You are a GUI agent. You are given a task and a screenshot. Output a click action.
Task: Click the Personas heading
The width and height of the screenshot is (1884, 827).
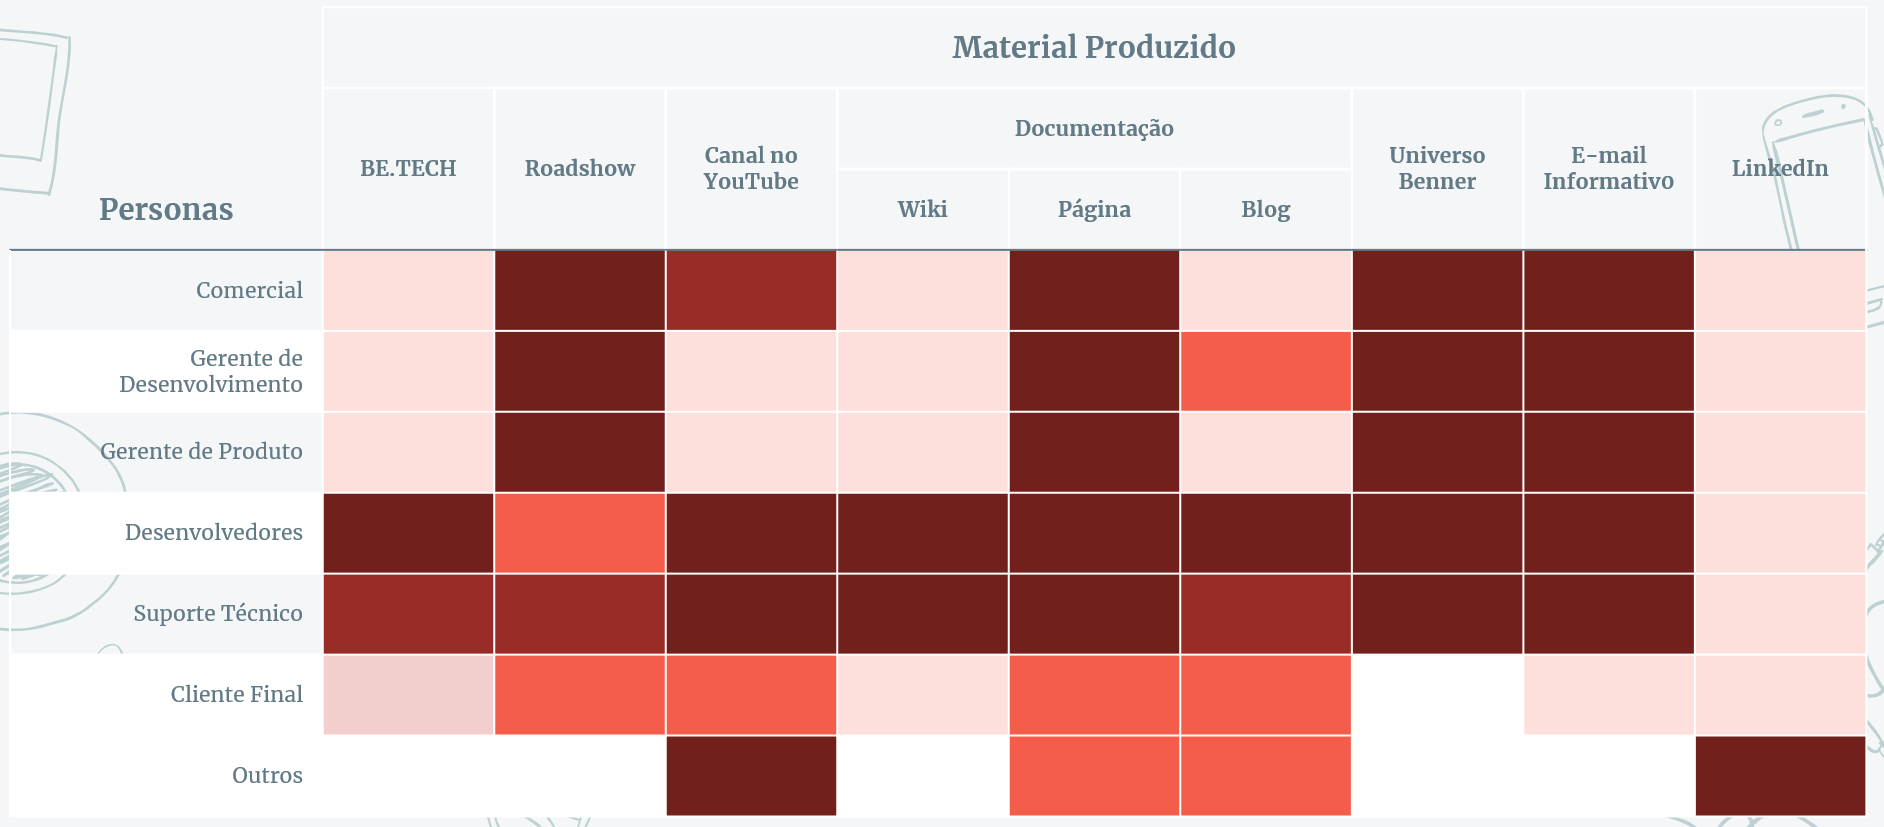point(166,209)
